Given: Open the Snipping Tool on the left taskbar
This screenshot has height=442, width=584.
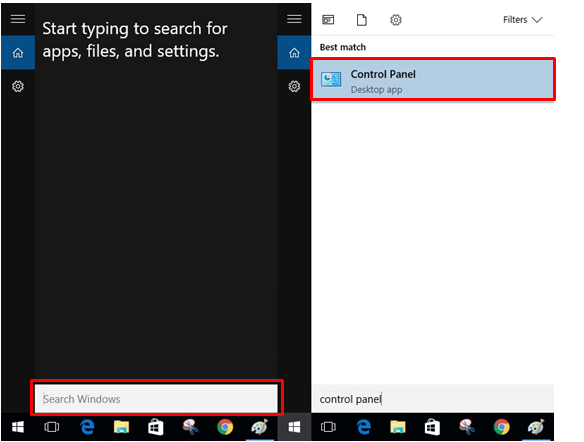Looking at the screenshot, I should 190,427.
